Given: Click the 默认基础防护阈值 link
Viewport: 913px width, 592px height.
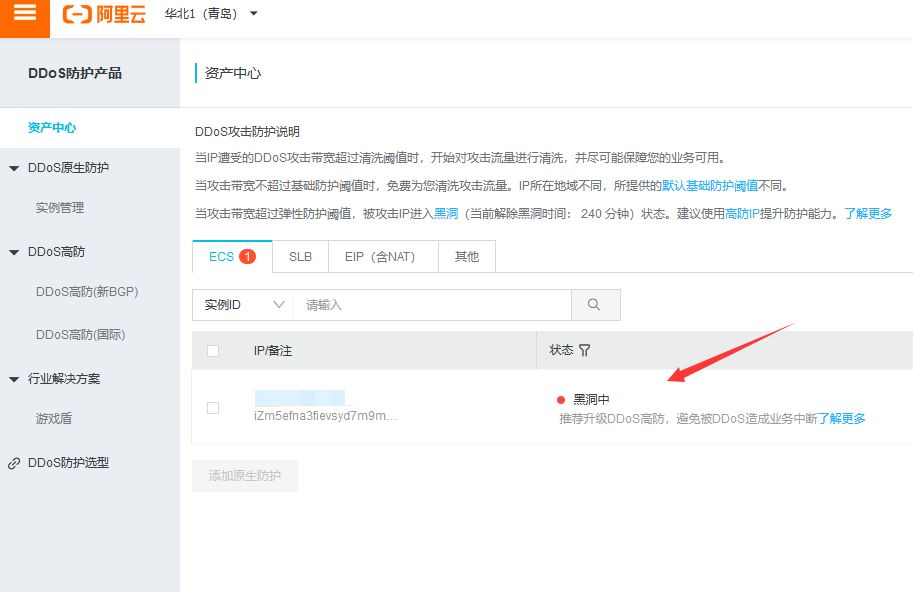Looking at the screenshot, I should (709, 186).
